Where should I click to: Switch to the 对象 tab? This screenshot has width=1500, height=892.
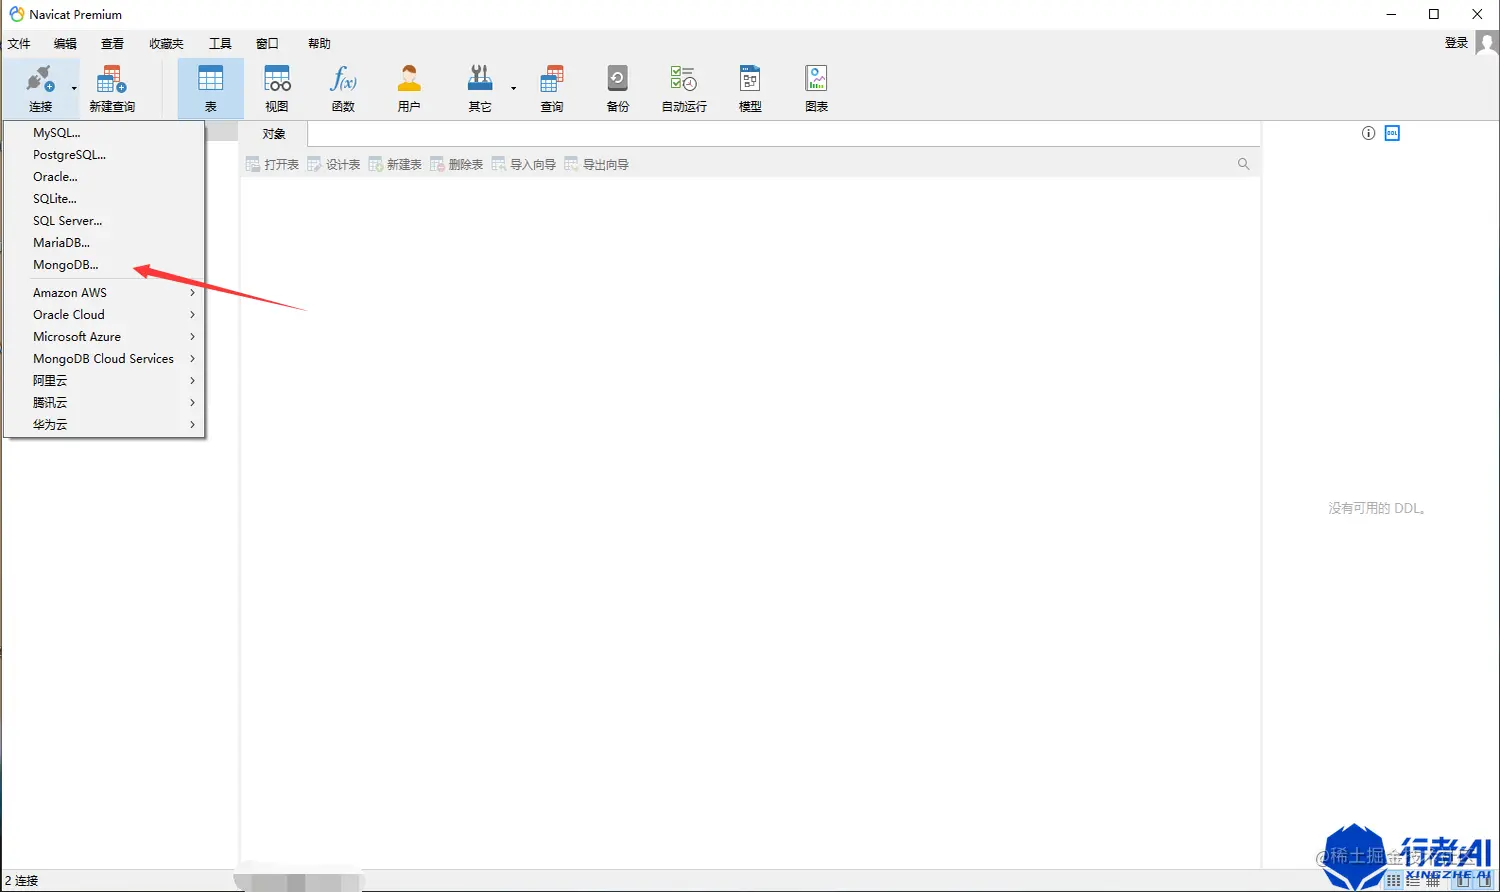pos(274,134)
